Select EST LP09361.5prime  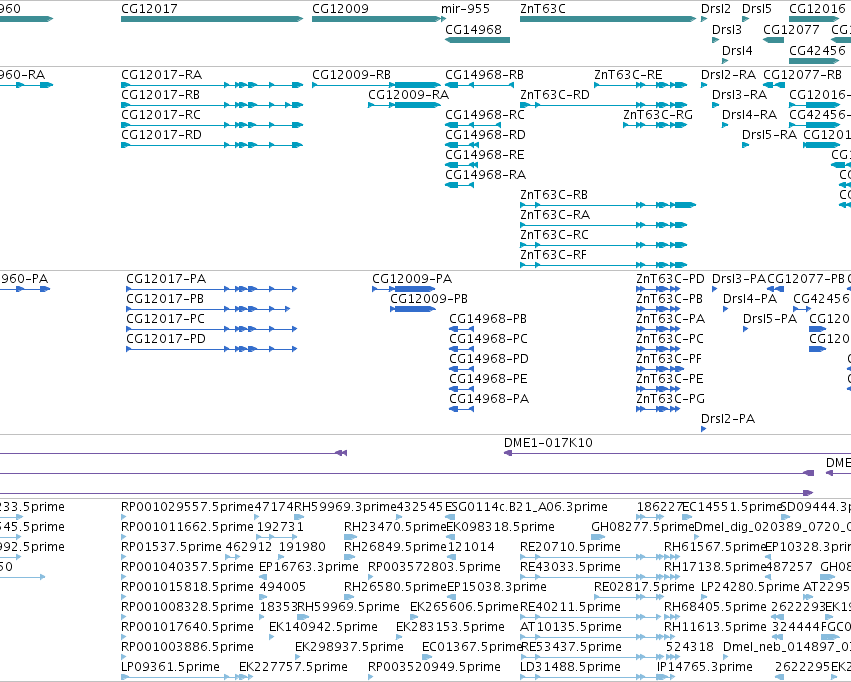(x=187, y=677)
